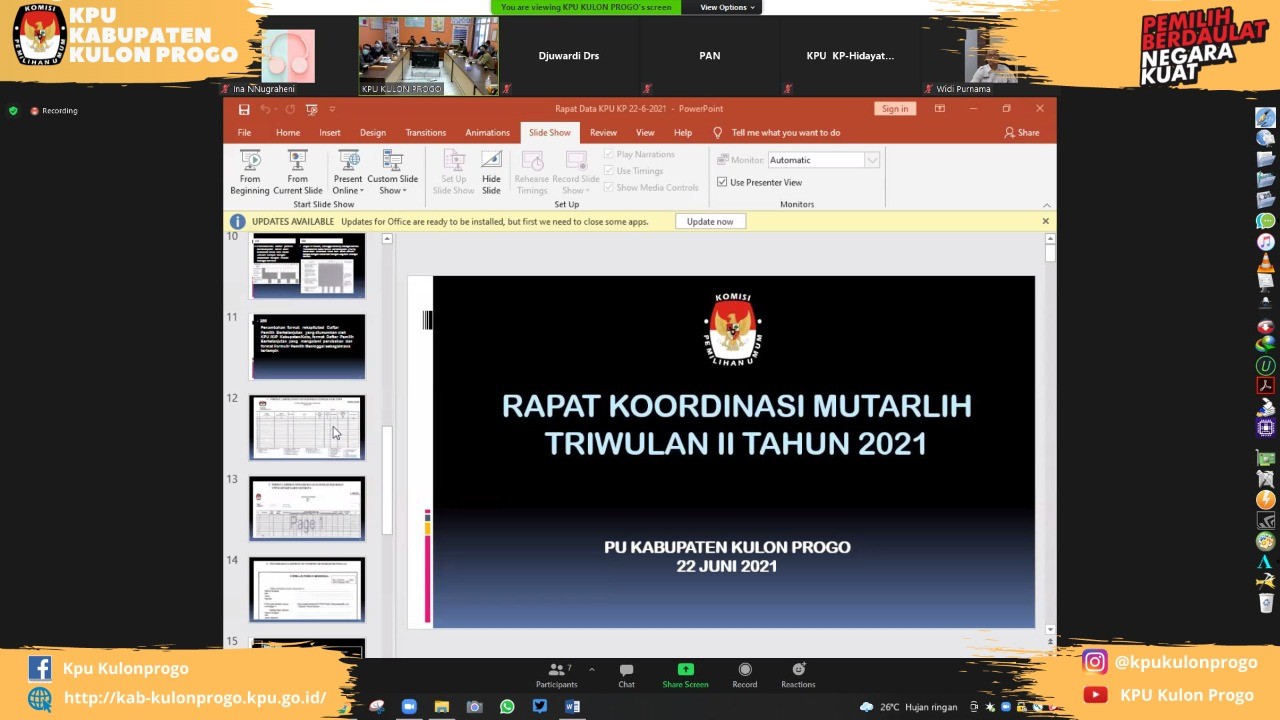The image size is (1280, 720).
Task: Expand the Zoom View Options menu
Action: coord(727,7)
